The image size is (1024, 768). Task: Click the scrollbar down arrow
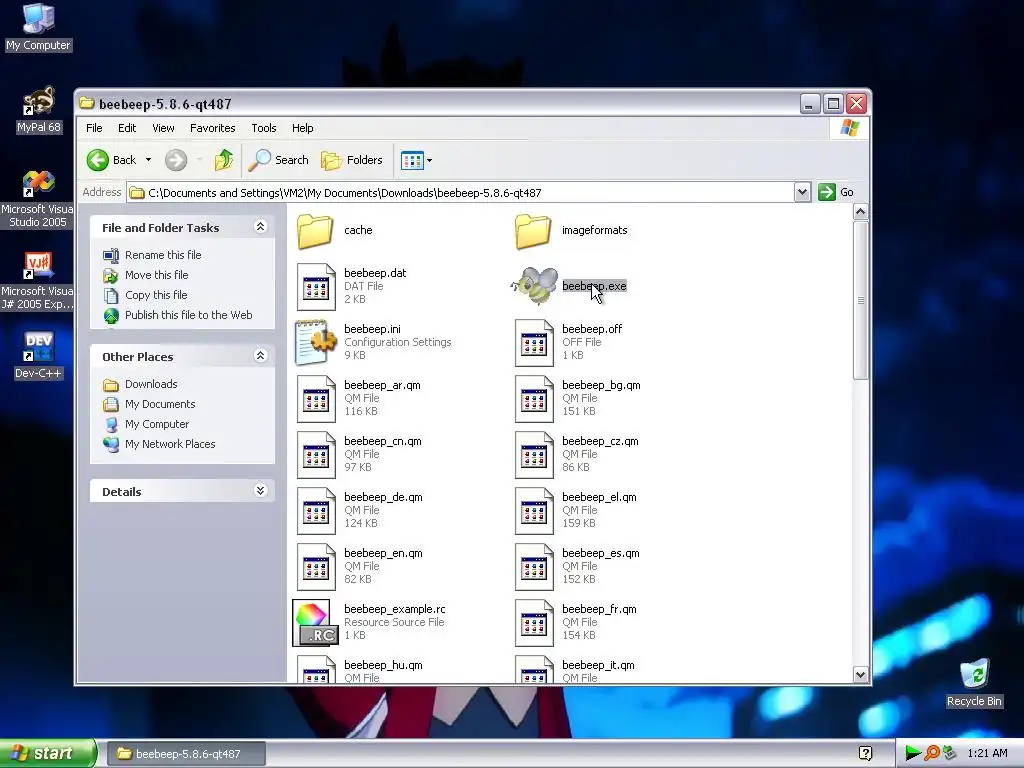tap(860, 675)
